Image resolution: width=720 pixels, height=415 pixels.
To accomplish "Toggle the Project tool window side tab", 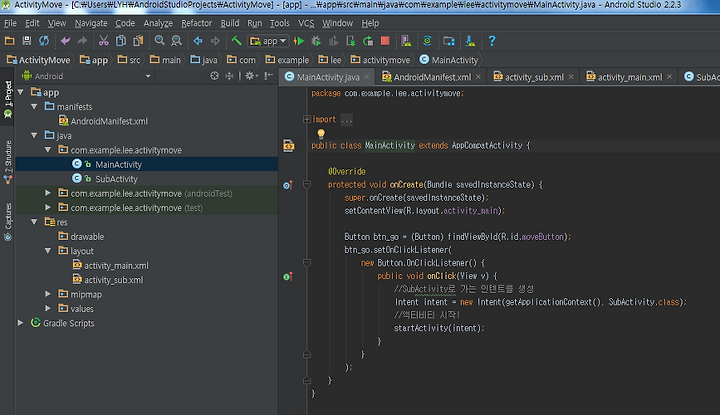I will (8, 99).
